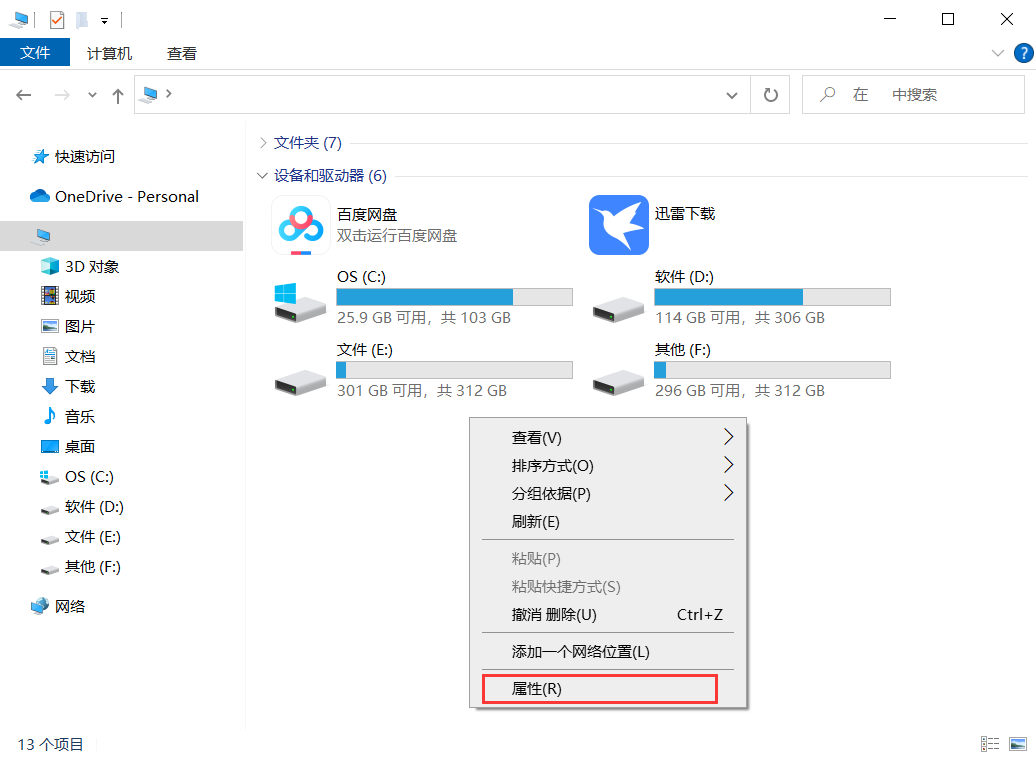This screenshot has width=1036, height=757.
Task: Switch to details view icon in status bar
Action: pos(990,744)
